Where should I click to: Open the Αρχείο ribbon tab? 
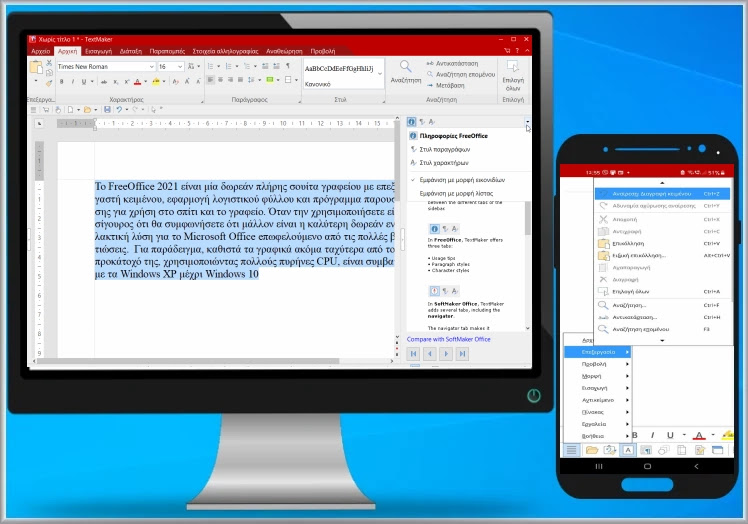click(x=41, y=52)
